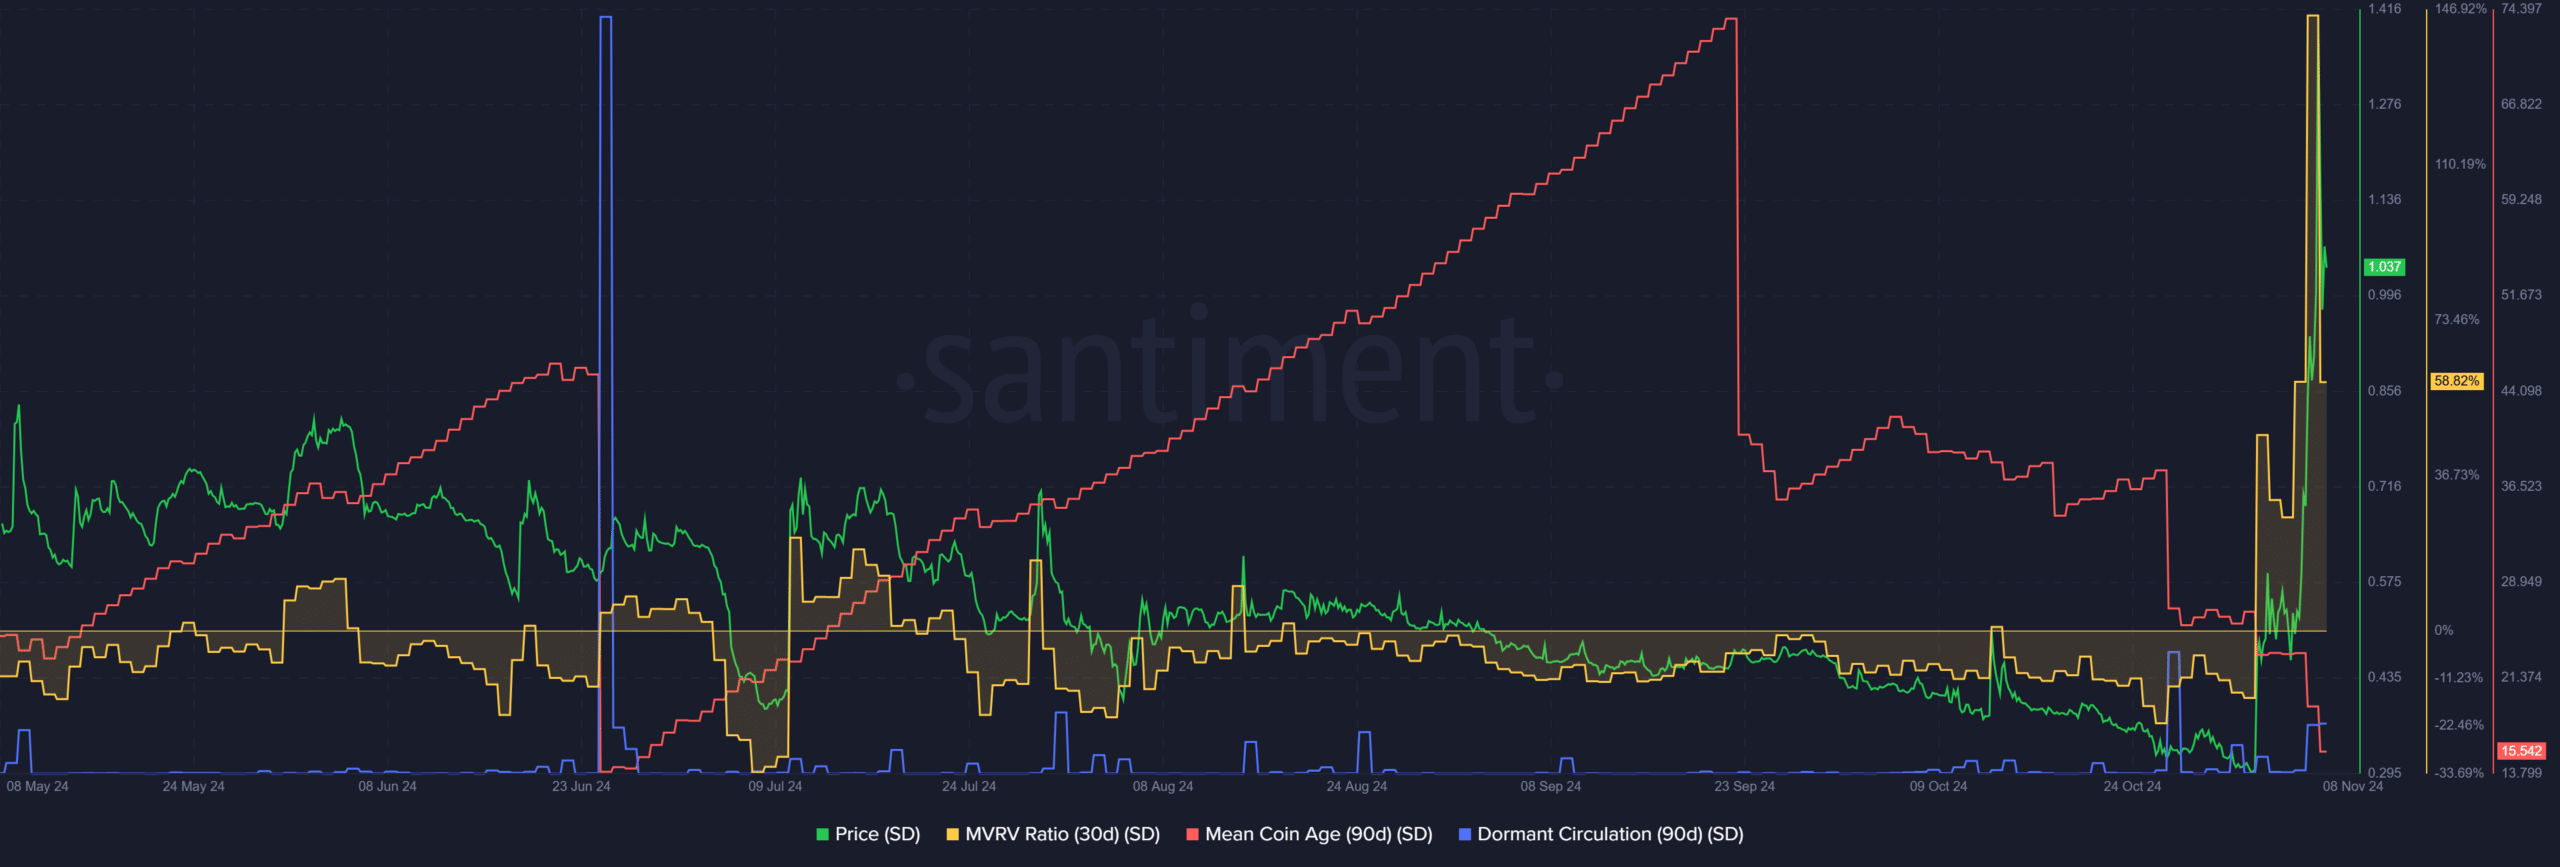This screenshot has width=2560, height=867.
Task: Click the 28.949 coin age axis value
Action: click(x=2521, y=582)
